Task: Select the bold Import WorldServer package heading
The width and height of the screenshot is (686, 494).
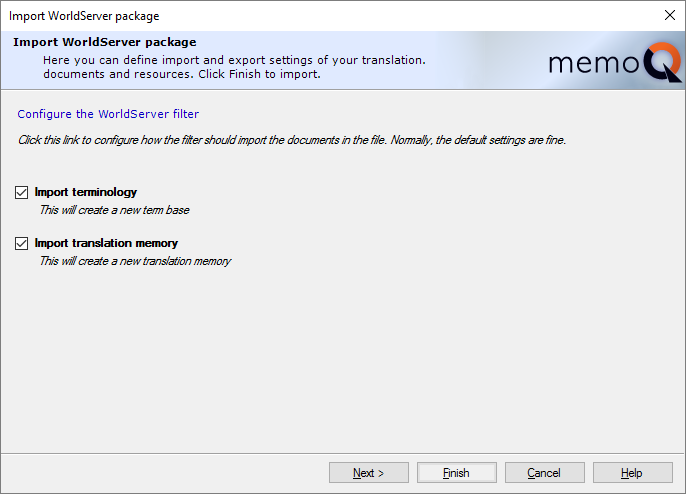Action: pos(104,42)
